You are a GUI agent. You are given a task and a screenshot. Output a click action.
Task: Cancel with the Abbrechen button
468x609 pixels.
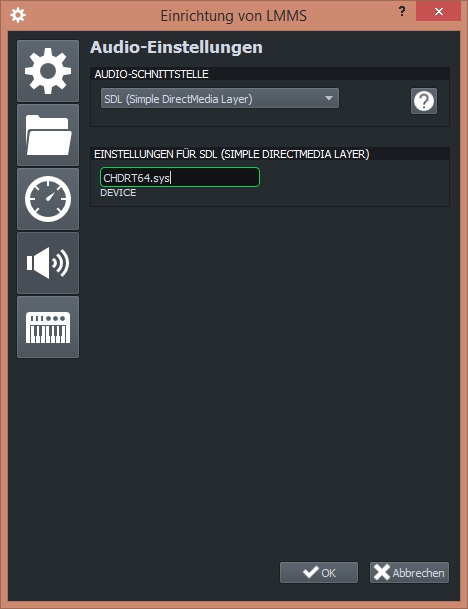[x=409, y=572]
